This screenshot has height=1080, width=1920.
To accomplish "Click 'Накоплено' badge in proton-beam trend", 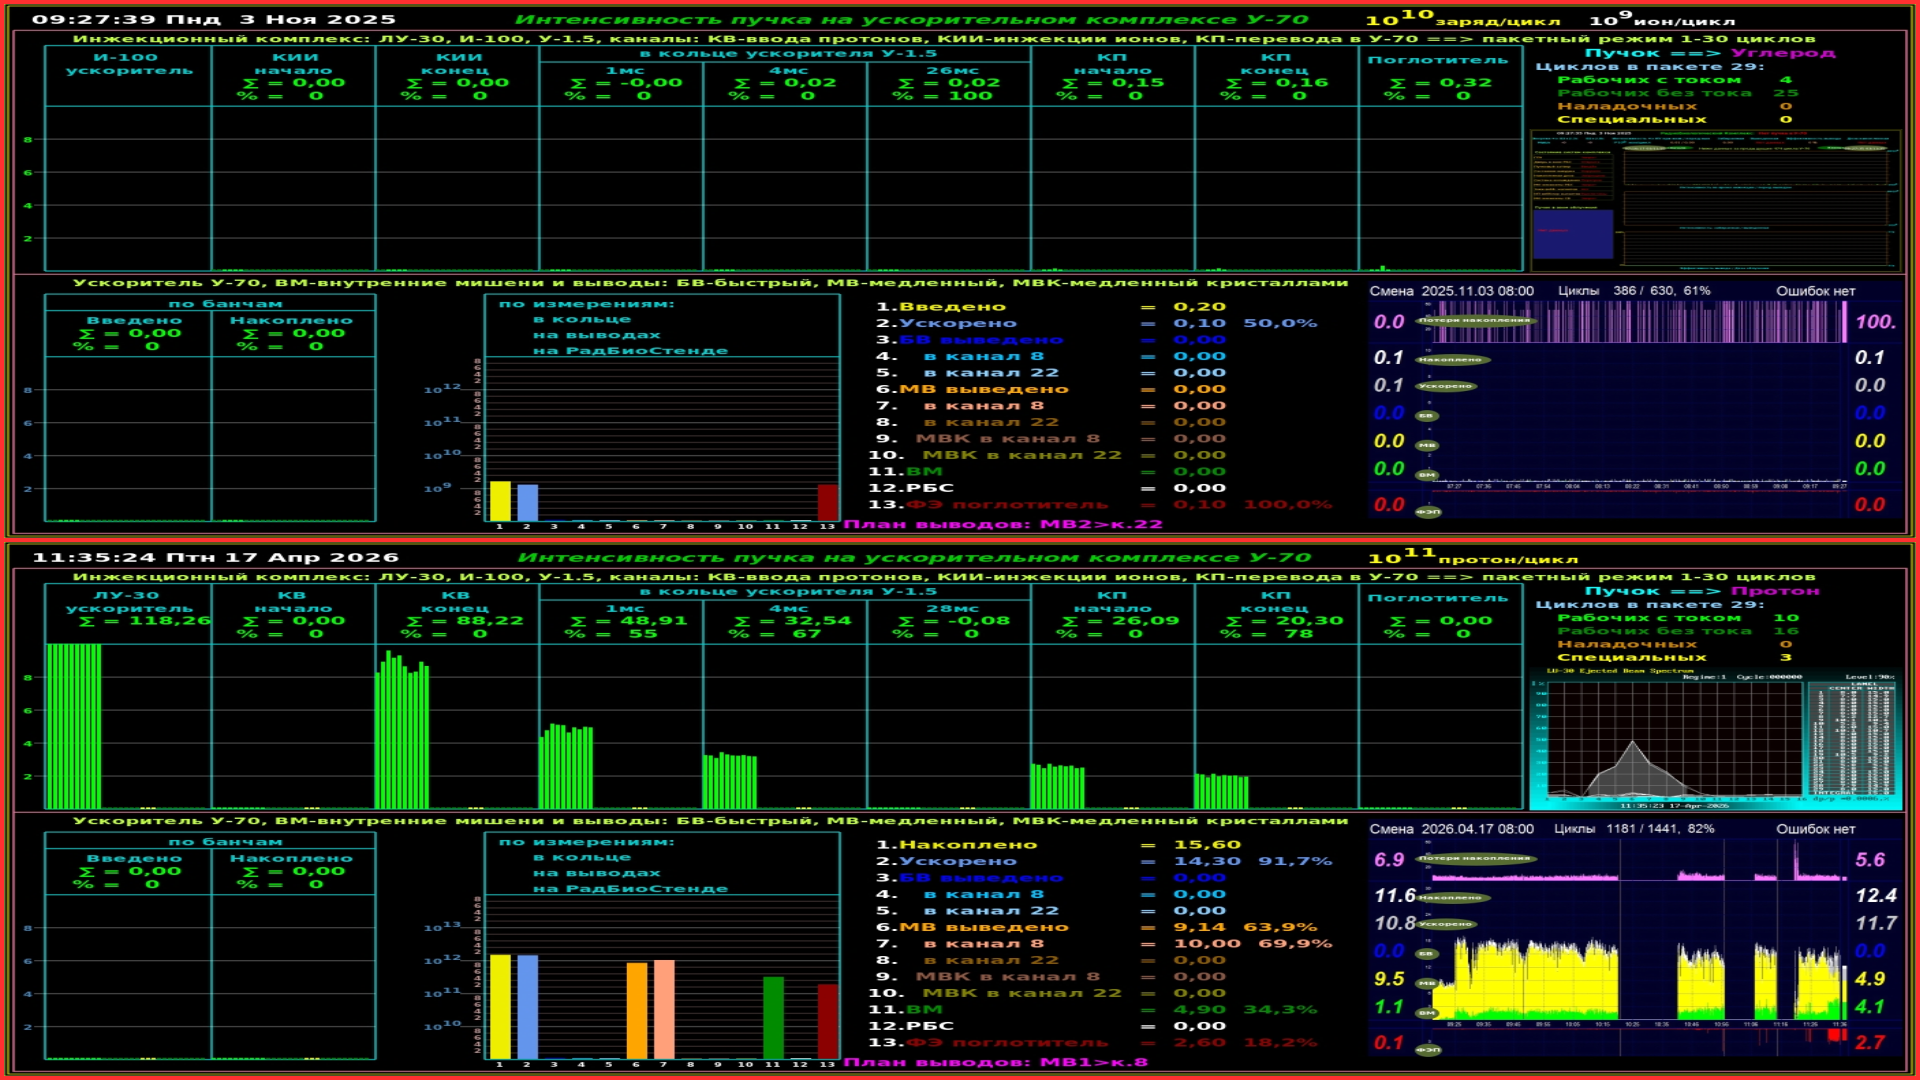I will pyautogui.click(x=1453, y=897).
